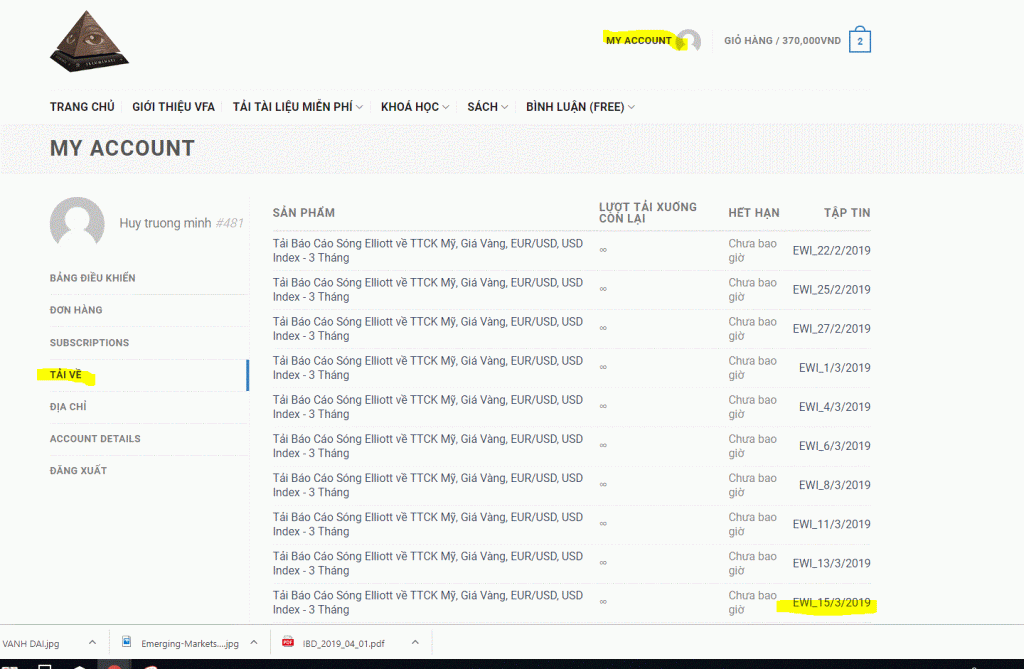The height and width of the screenshot is (669, 1024).
Task: Open the Bình luận (Free) menu
Action: pos(580,107)
